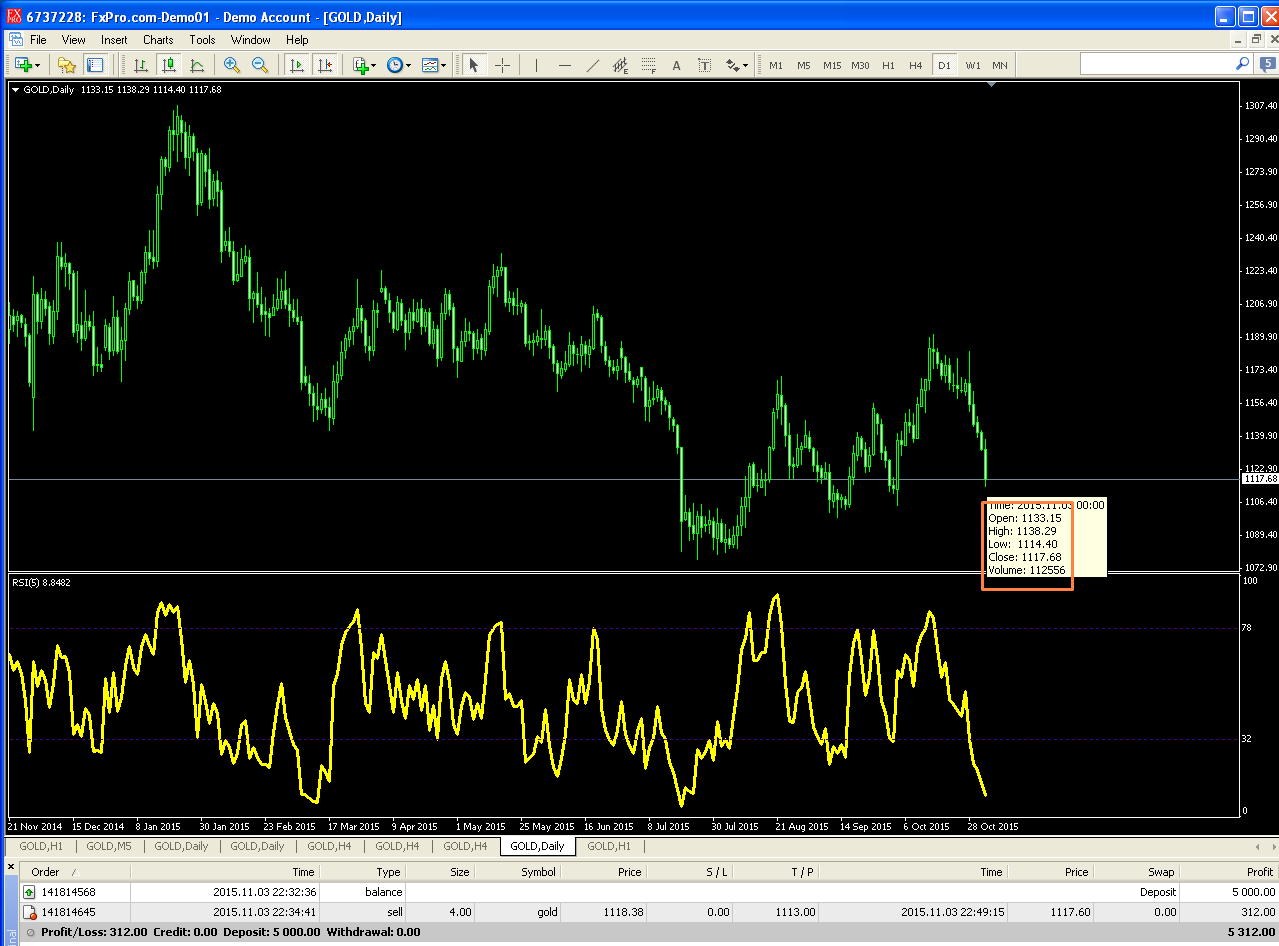Viewport: 1279px width, 946px height.
Task: Select the Fibonacci Retracement tool
Action: 649,65
